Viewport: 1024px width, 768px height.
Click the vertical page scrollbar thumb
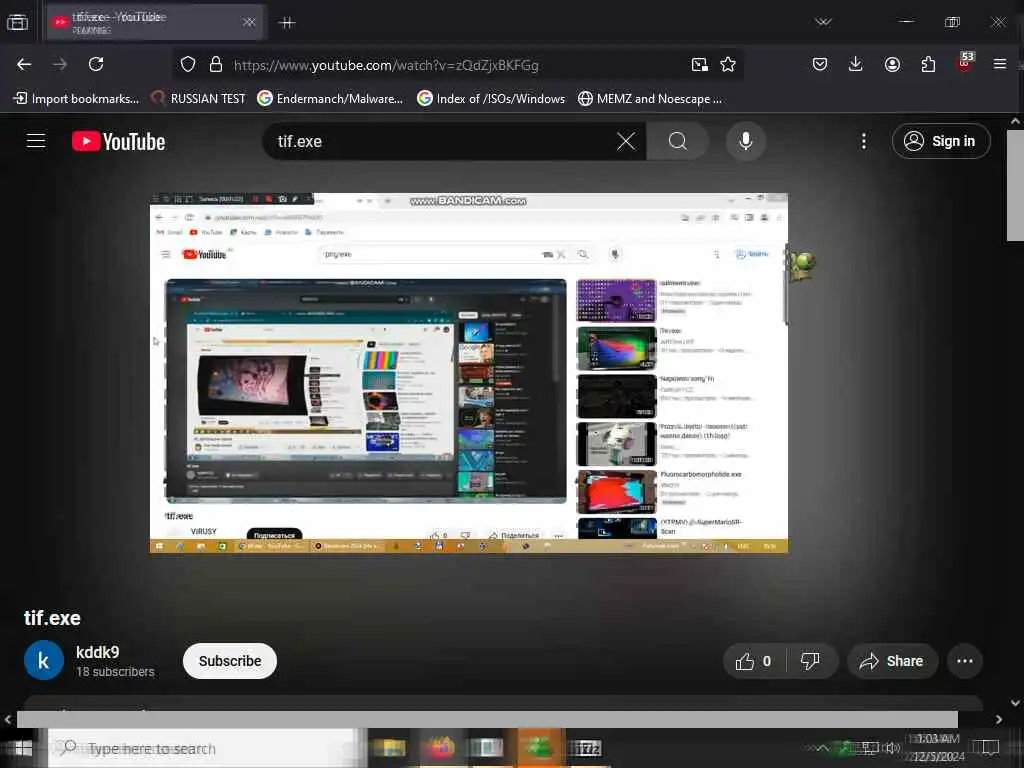pos(1015,185)
